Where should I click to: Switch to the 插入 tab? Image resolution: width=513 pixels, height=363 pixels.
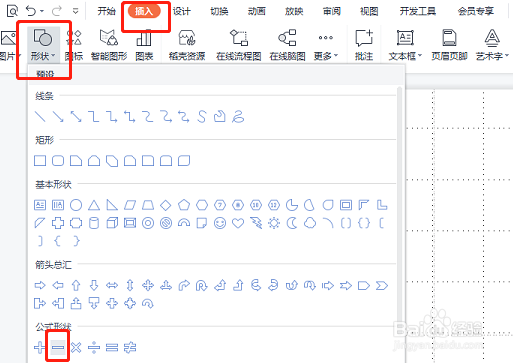click(x=144, y=11)
